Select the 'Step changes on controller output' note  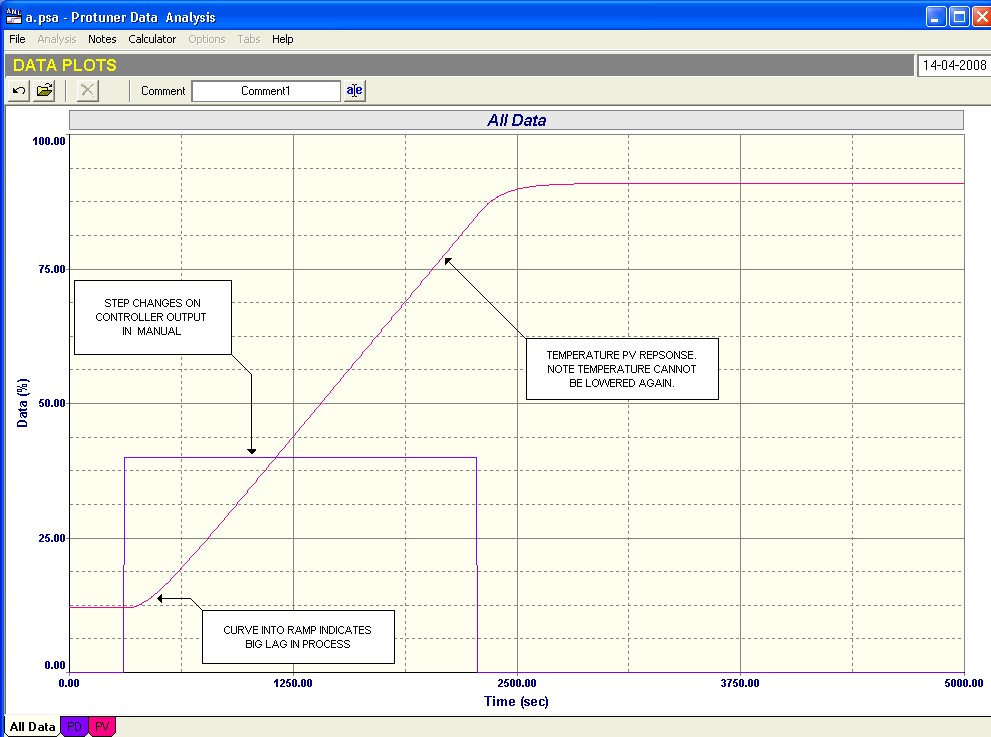pyautogui.click(x=152, y=317)
